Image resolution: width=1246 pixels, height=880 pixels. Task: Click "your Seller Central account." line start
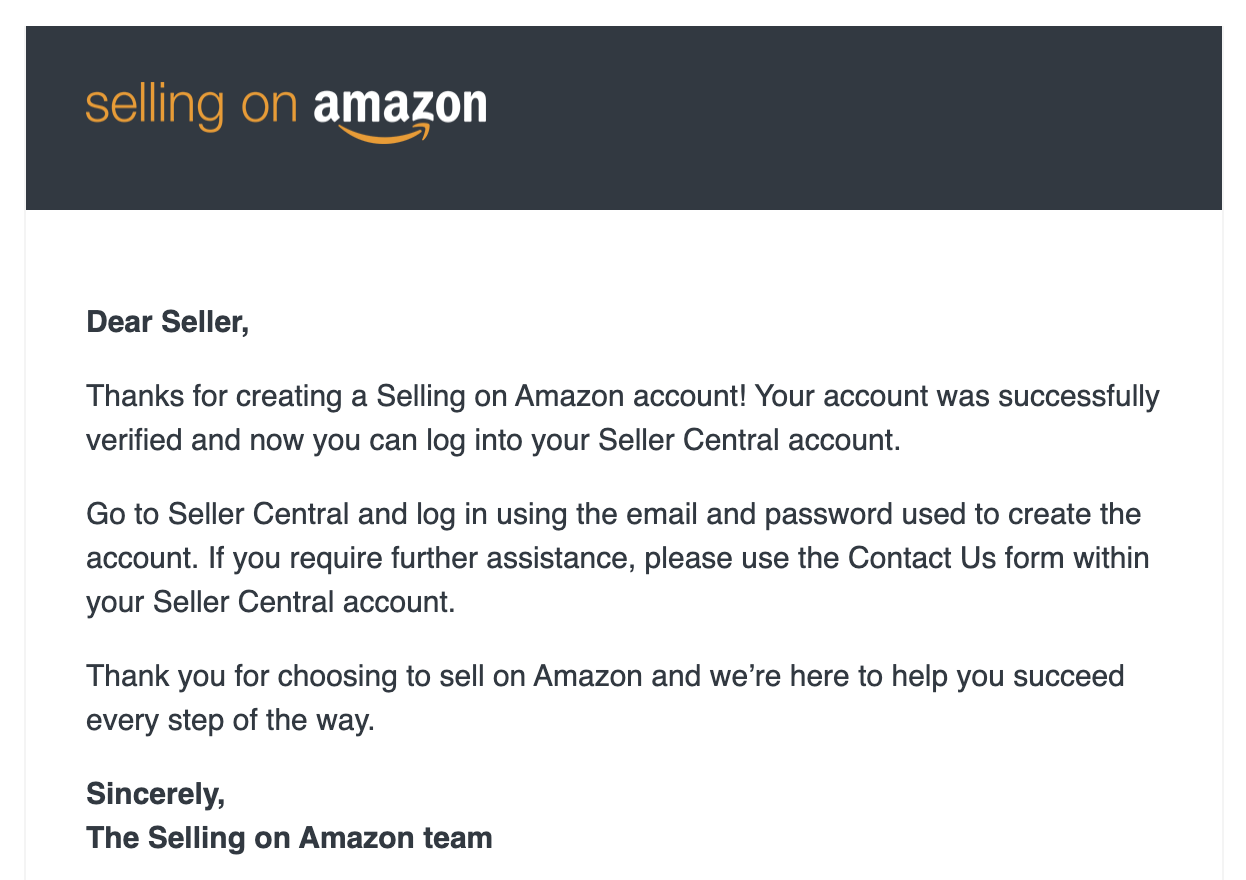(x=271, y=602)
